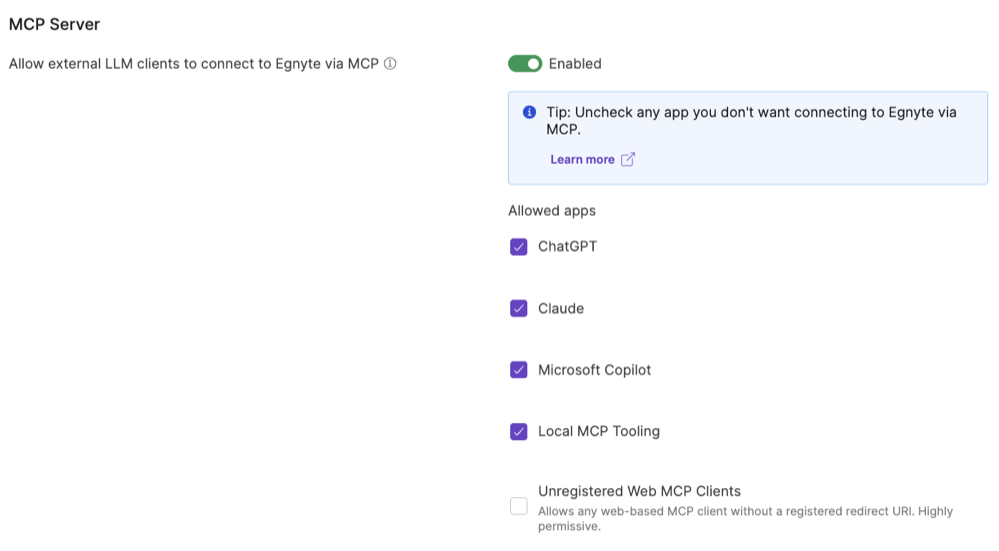The height and width of the screenshot is (551, 999).
Task: Click the Allowed apps heading
Action: (552, 211)
